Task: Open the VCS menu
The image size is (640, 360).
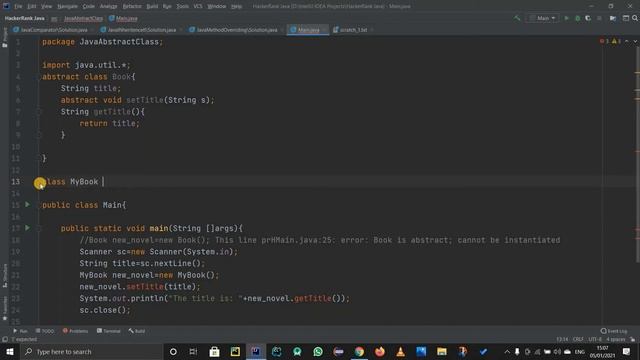Action: [x=198, y=6]
